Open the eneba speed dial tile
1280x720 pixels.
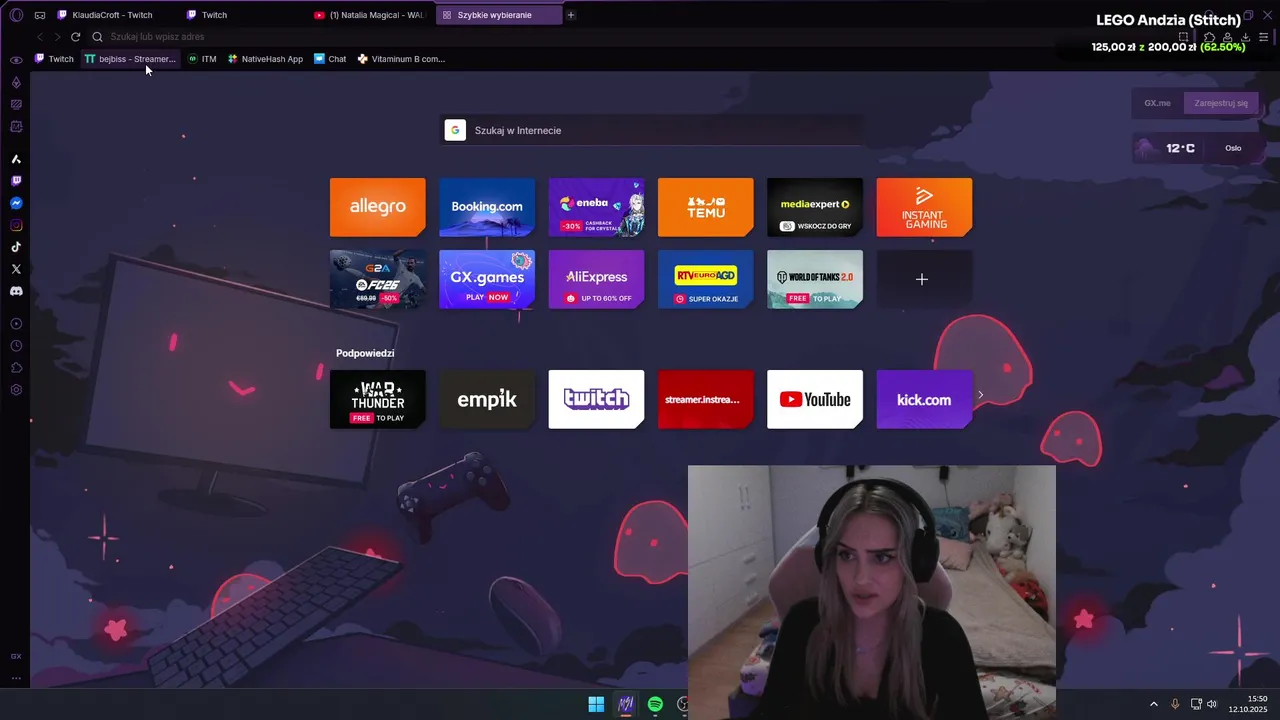point(596,207)
